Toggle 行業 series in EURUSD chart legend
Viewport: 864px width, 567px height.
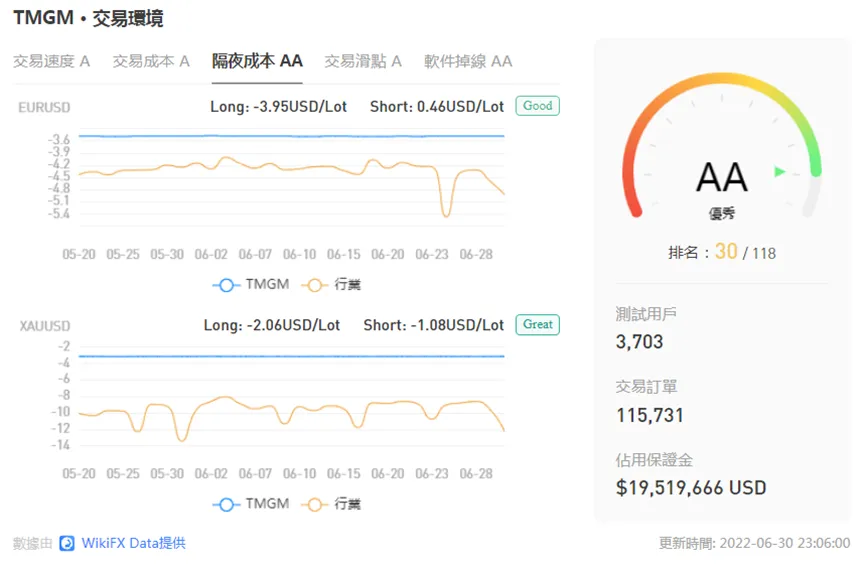pos(331,285)
